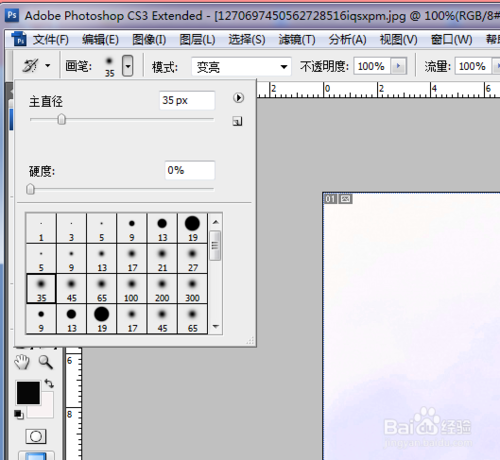The image size is (500, 460).
Task: Expand the tool preset picker arrow
Action: 48,65
